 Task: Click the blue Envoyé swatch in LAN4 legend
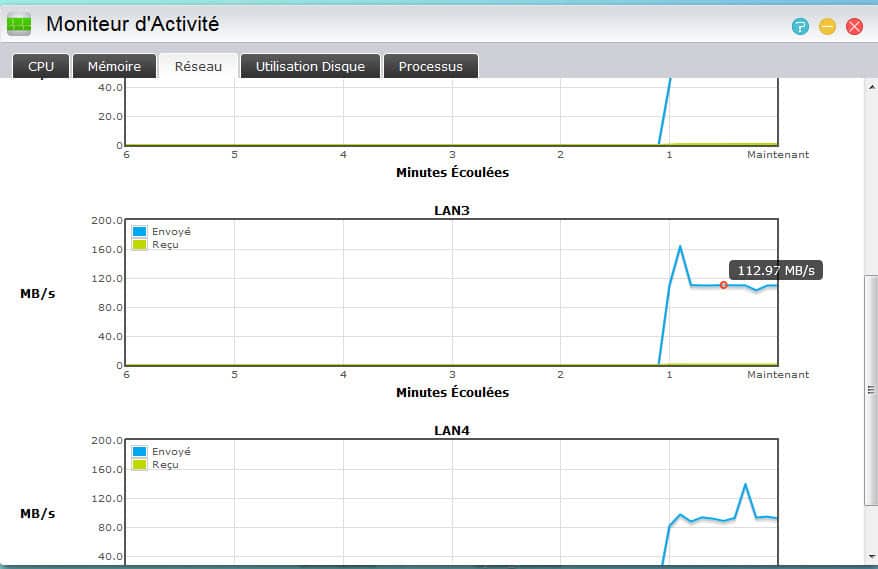pos(139,451)
